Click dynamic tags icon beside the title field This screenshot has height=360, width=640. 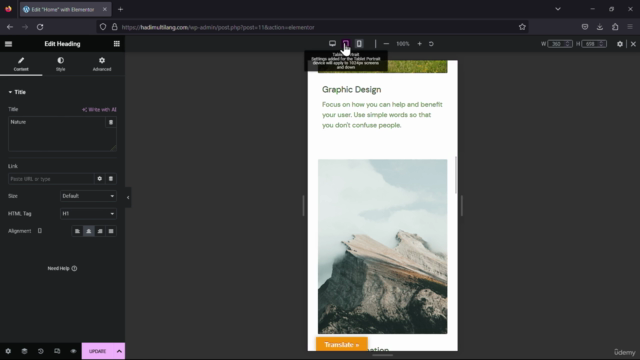coord(111,122)
